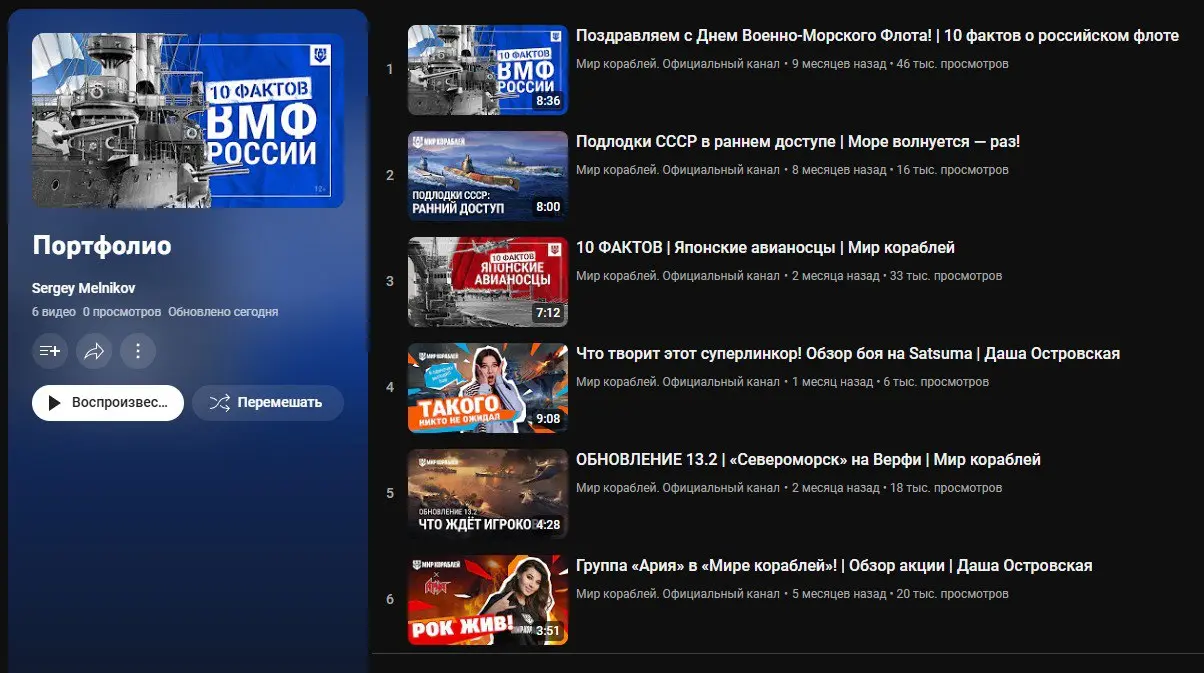Open the Японские авианосцы video thumbnail
This screenshot has width=1204, height=673.
click(x=488, y=282)
